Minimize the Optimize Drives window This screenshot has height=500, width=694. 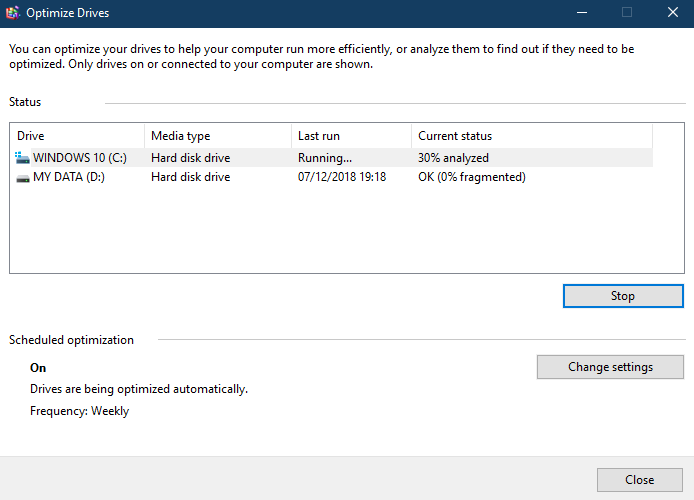coord(582,13)
